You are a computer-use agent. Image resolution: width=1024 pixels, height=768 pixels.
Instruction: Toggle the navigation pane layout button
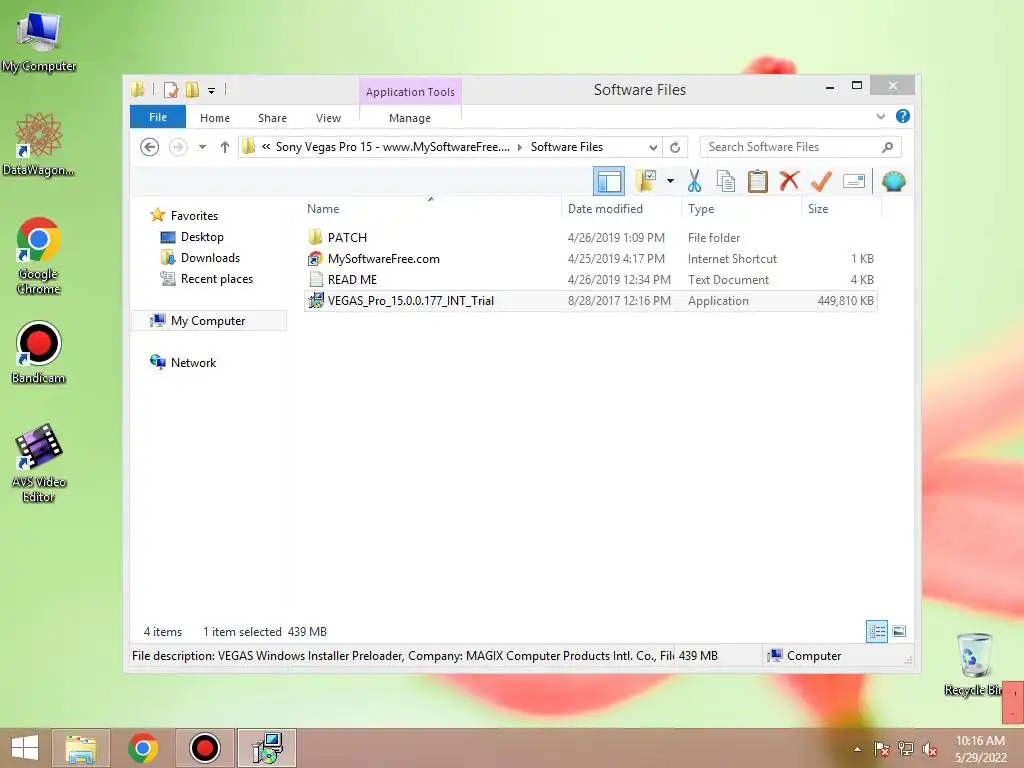coord(609,182)
